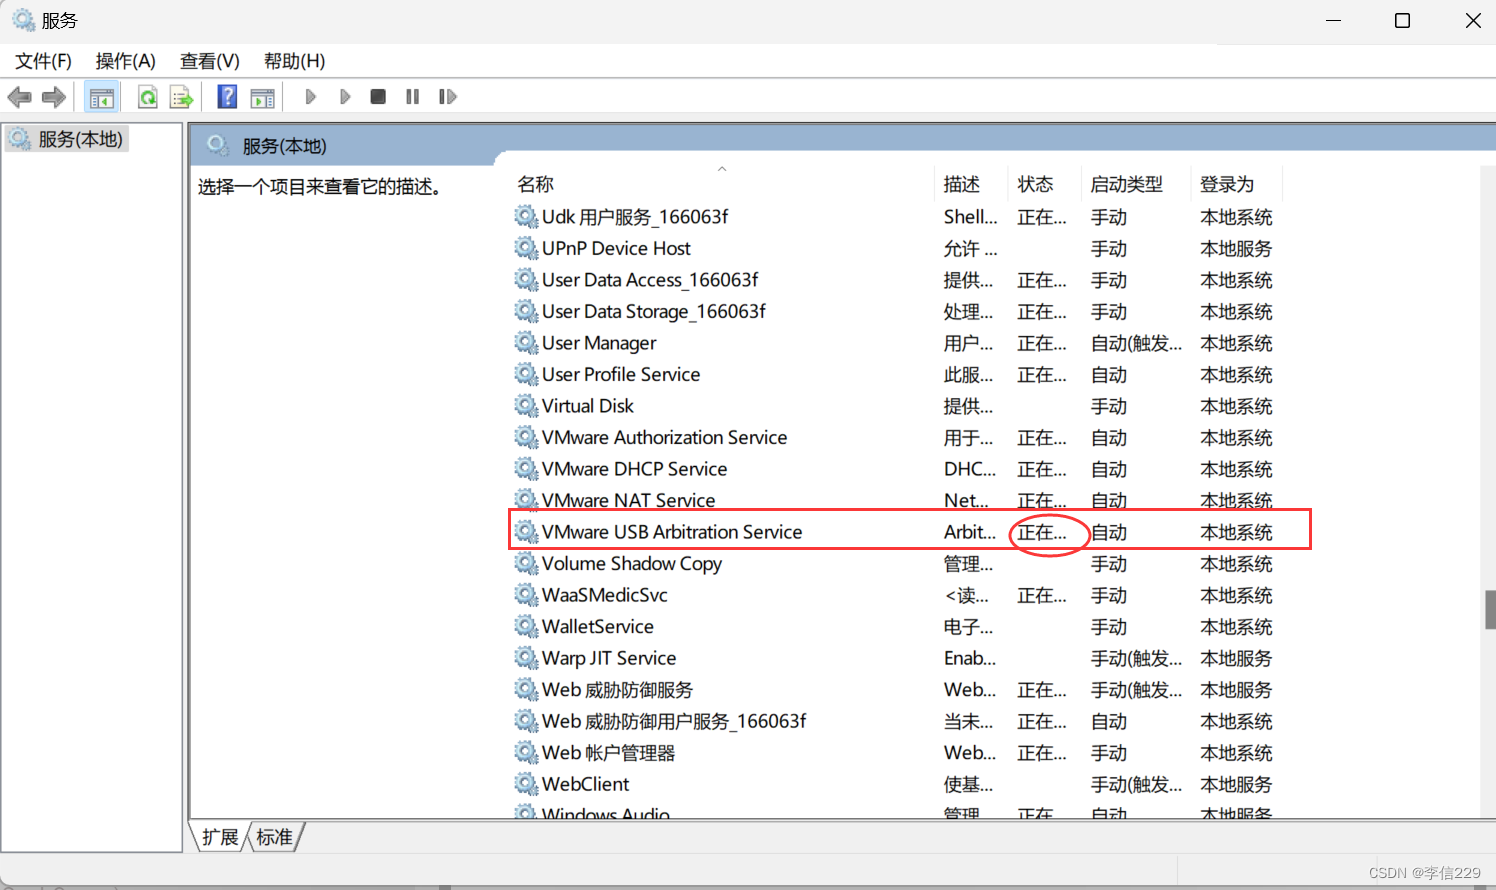1496x890 pixels.
Task: Select the User Data Storage_166063f service
Action: [x=654, y=311]
